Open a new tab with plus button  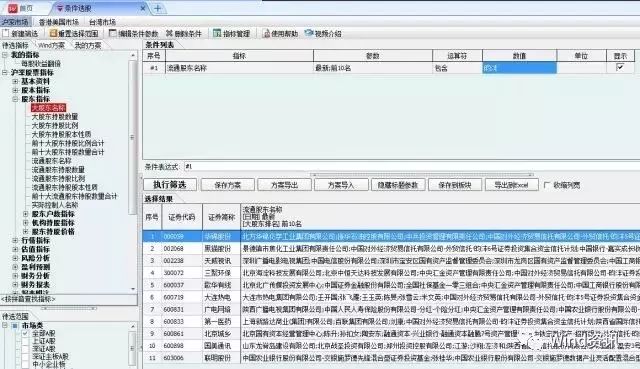pyautogui.click(x=158, y=8)
